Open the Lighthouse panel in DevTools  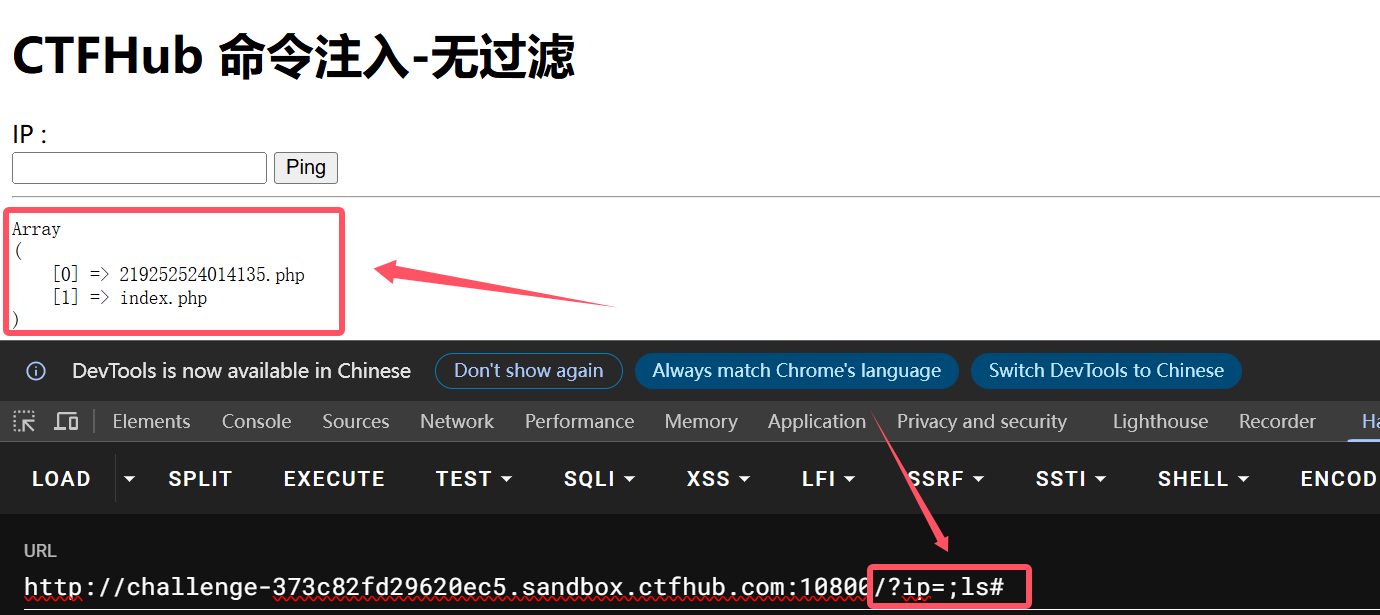coord(1159,421)
